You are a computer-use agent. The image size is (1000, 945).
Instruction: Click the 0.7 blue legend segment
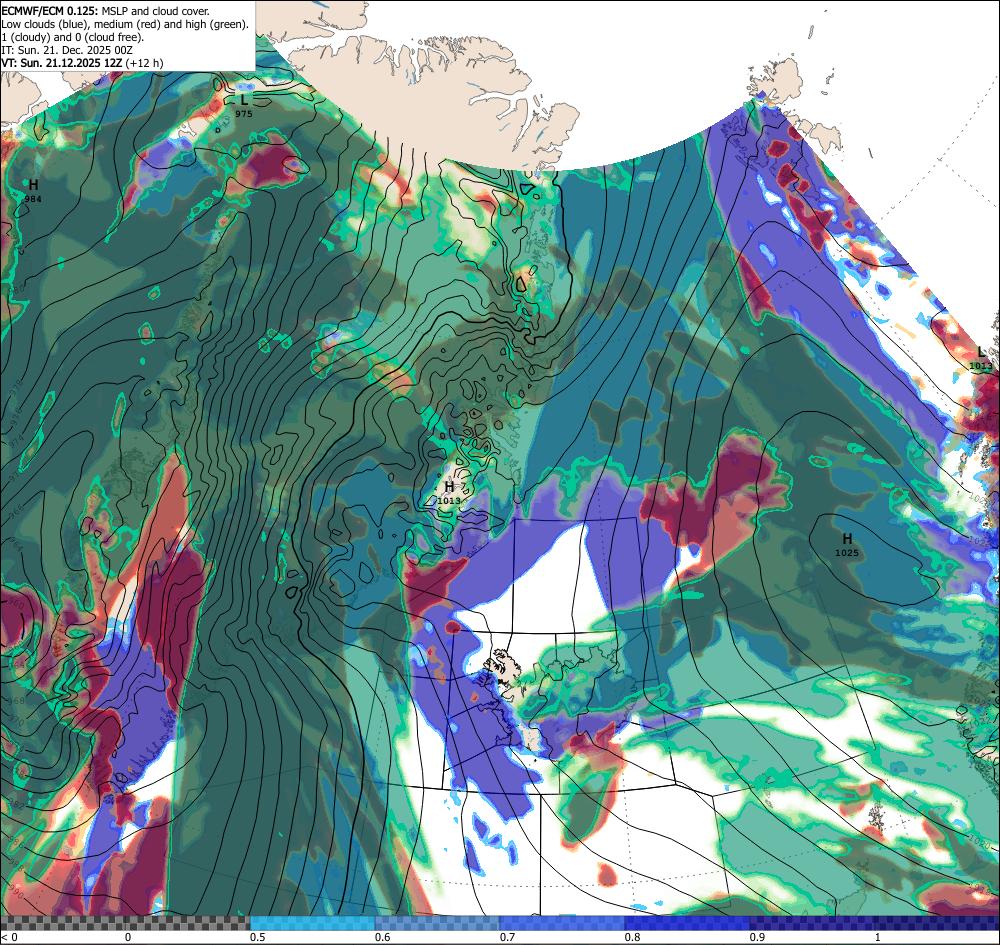point(562,923)
